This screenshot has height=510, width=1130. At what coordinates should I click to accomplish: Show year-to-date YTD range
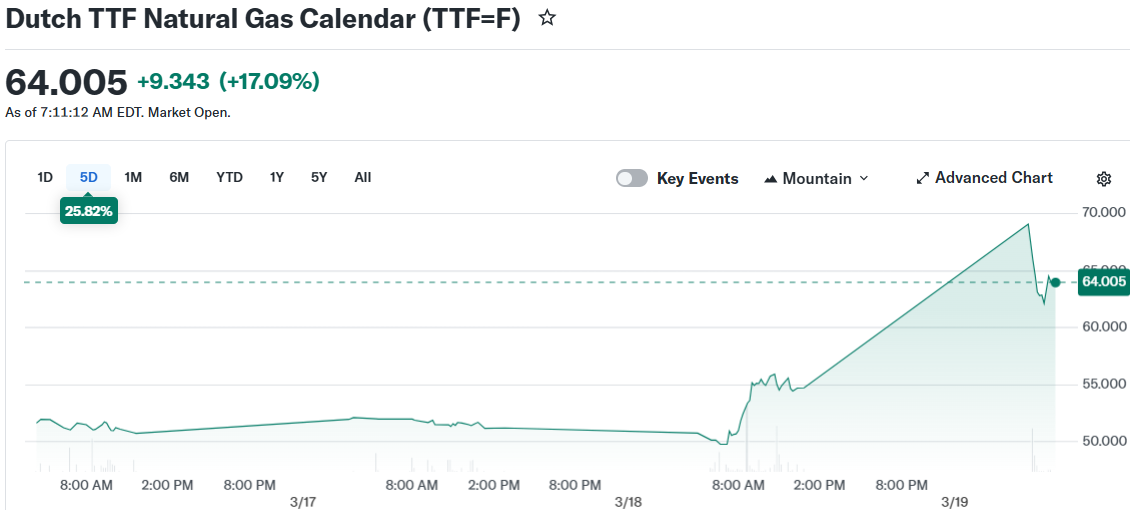tap(229, 178)
